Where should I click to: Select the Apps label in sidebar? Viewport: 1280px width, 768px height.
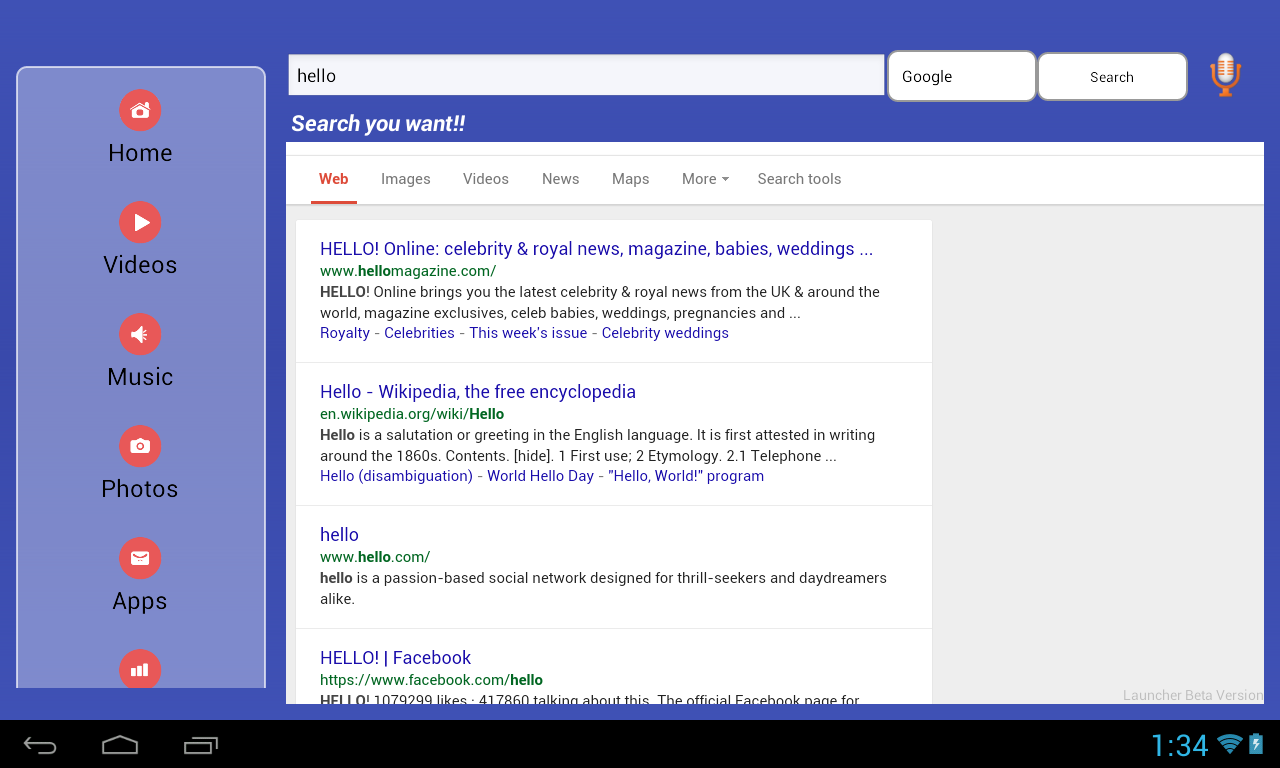pos(140,601)
